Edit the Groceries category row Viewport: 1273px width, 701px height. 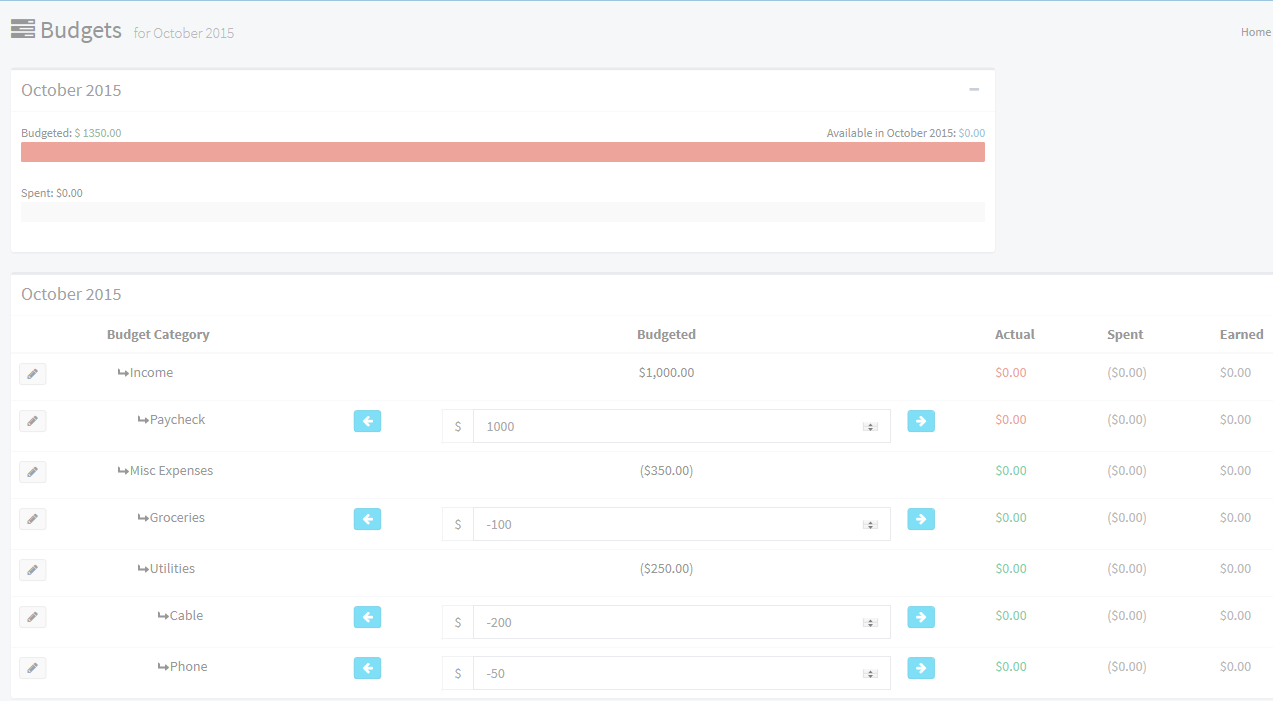click(x=32, y=519)
